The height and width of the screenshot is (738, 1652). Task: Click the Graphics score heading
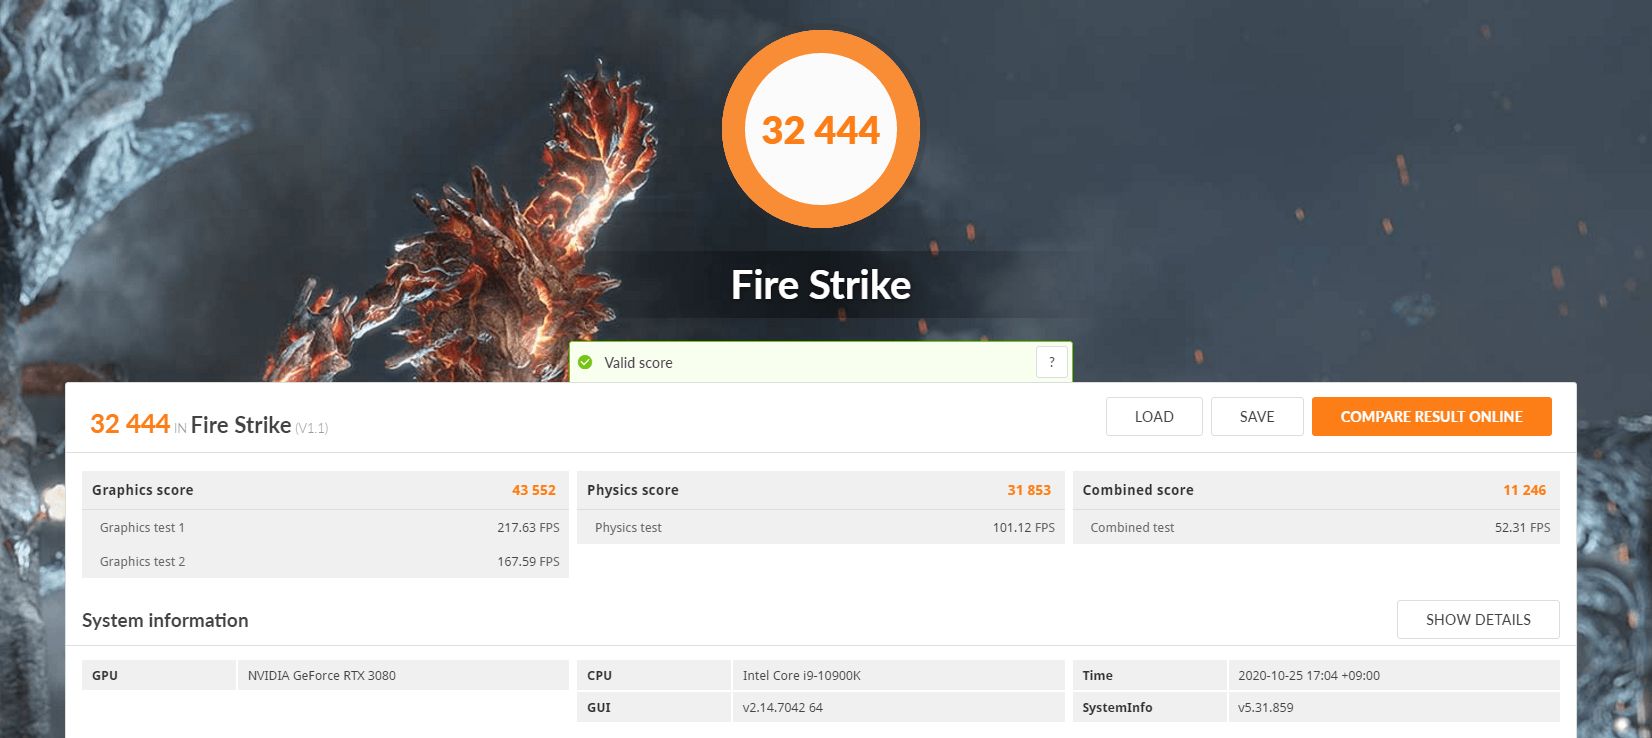(x=143, y=490)
